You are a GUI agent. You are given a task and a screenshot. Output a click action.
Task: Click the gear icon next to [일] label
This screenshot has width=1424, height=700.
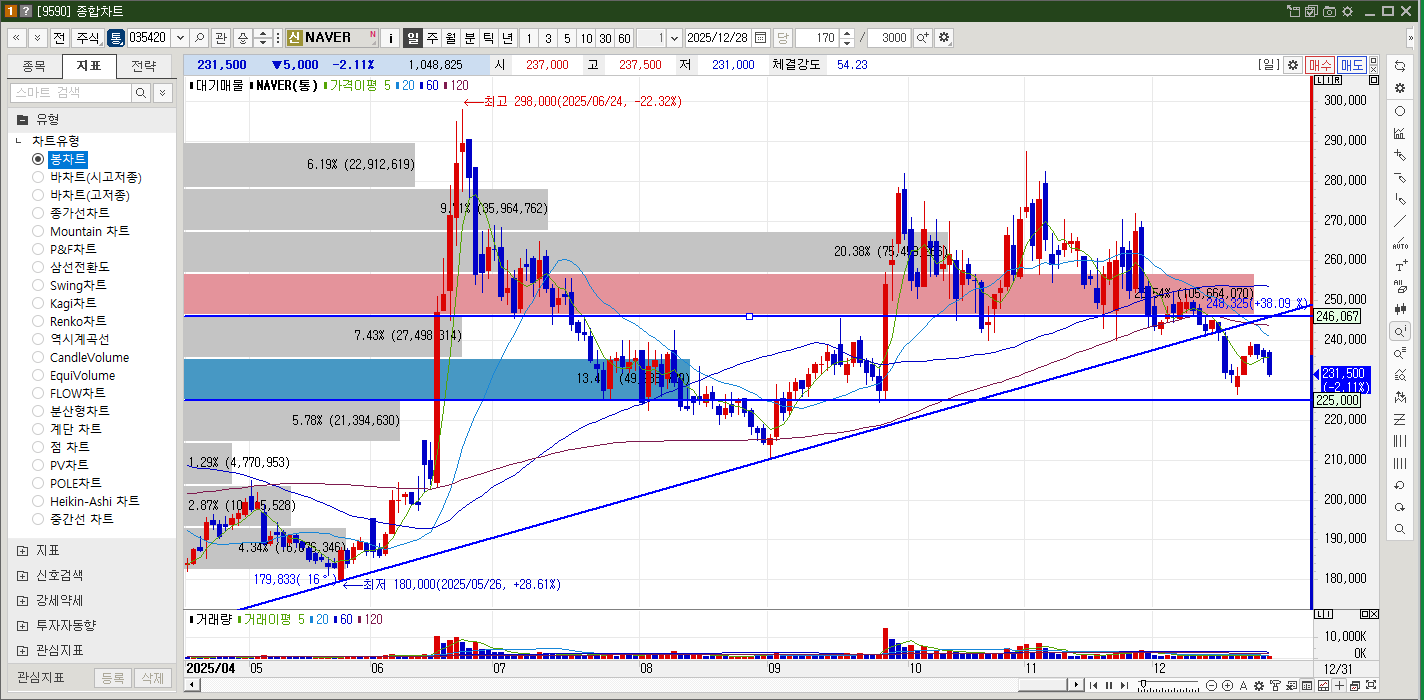1293,64
